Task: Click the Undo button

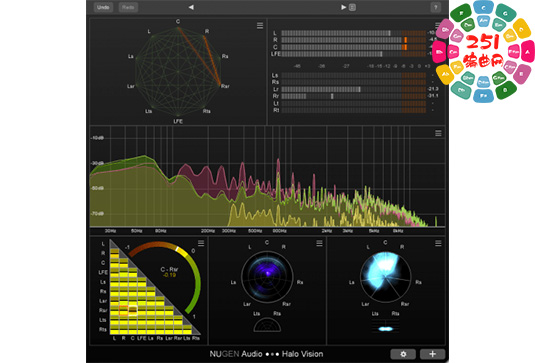Action: 103,7
